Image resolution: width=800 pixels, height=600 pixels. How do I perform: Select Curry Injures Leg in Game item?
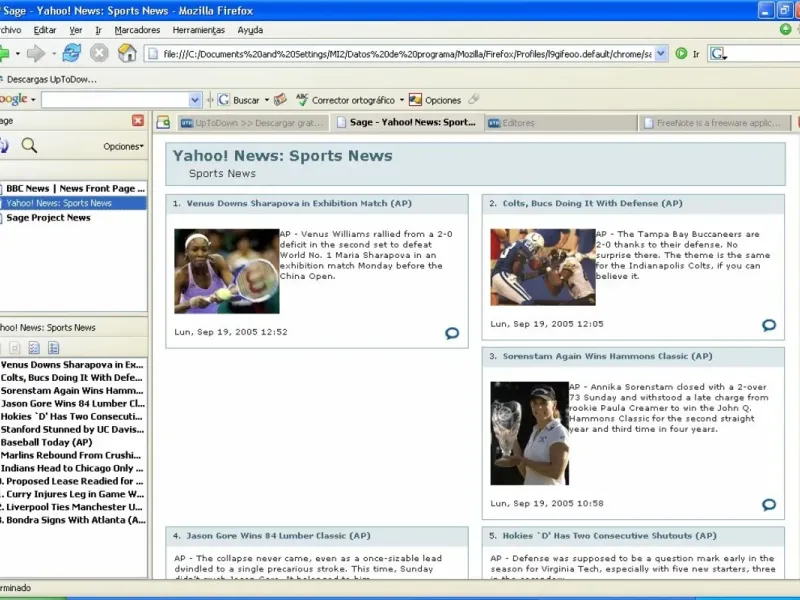73,494
